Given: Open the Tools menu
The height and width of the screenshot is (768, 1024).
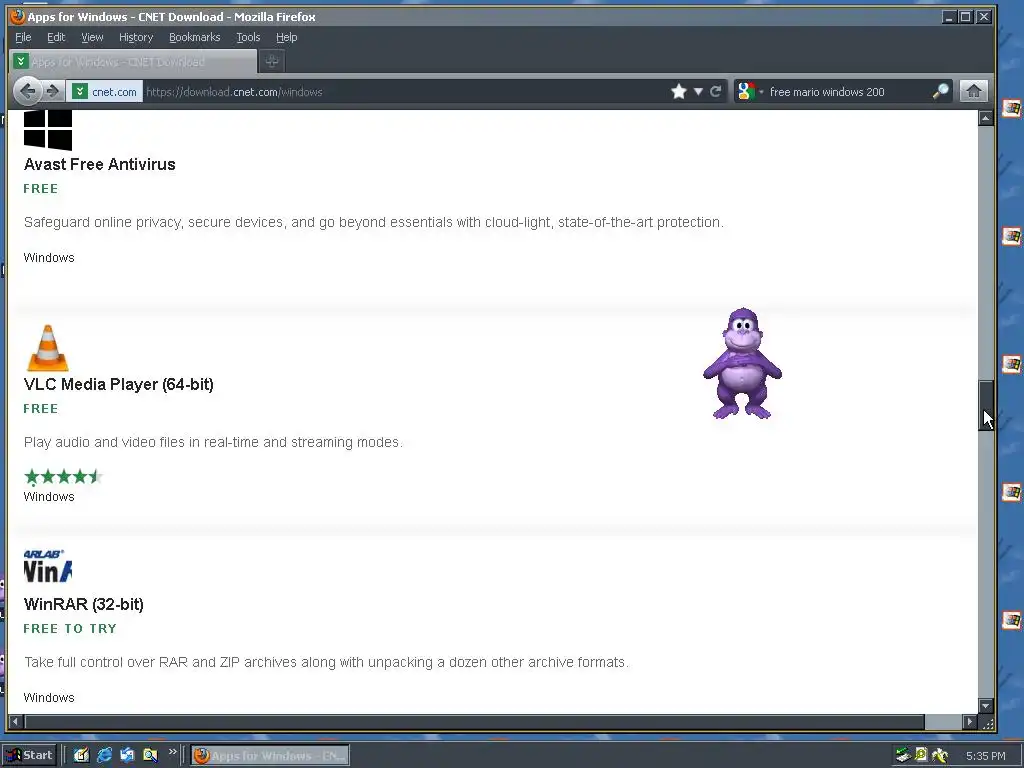Looking at the screenshot, I should (x=248, y=37).
